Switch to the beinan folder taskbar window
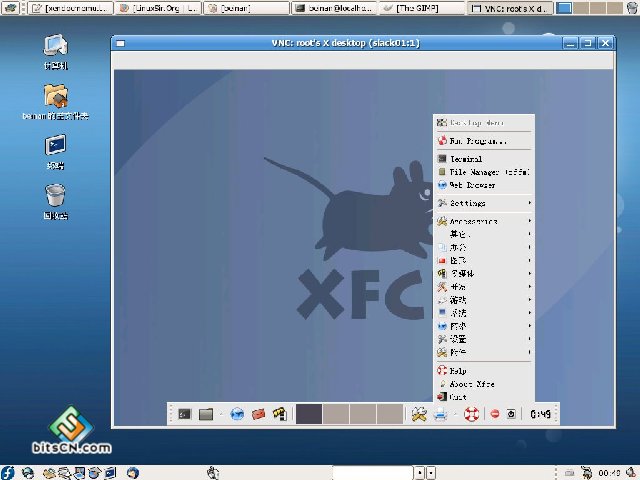 (x=247, y=8)
